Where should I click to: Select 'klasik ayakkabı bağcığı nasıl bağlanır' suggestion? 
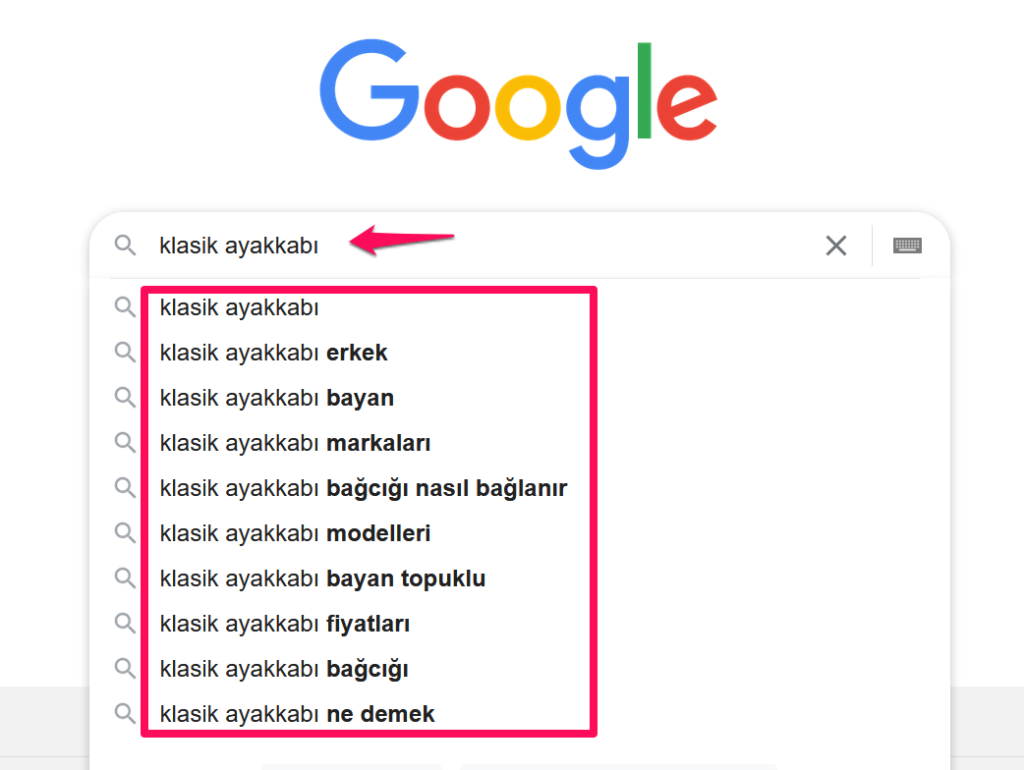363,489
